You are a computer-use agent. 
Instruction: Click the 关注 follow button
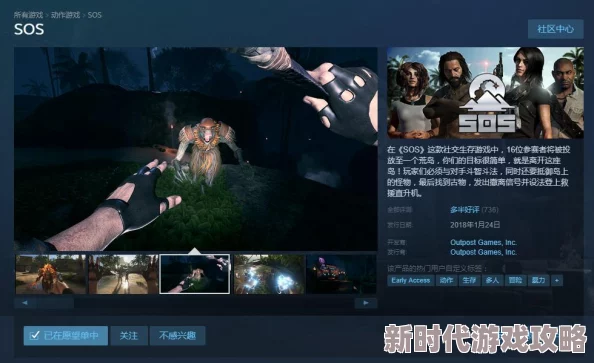129,336
